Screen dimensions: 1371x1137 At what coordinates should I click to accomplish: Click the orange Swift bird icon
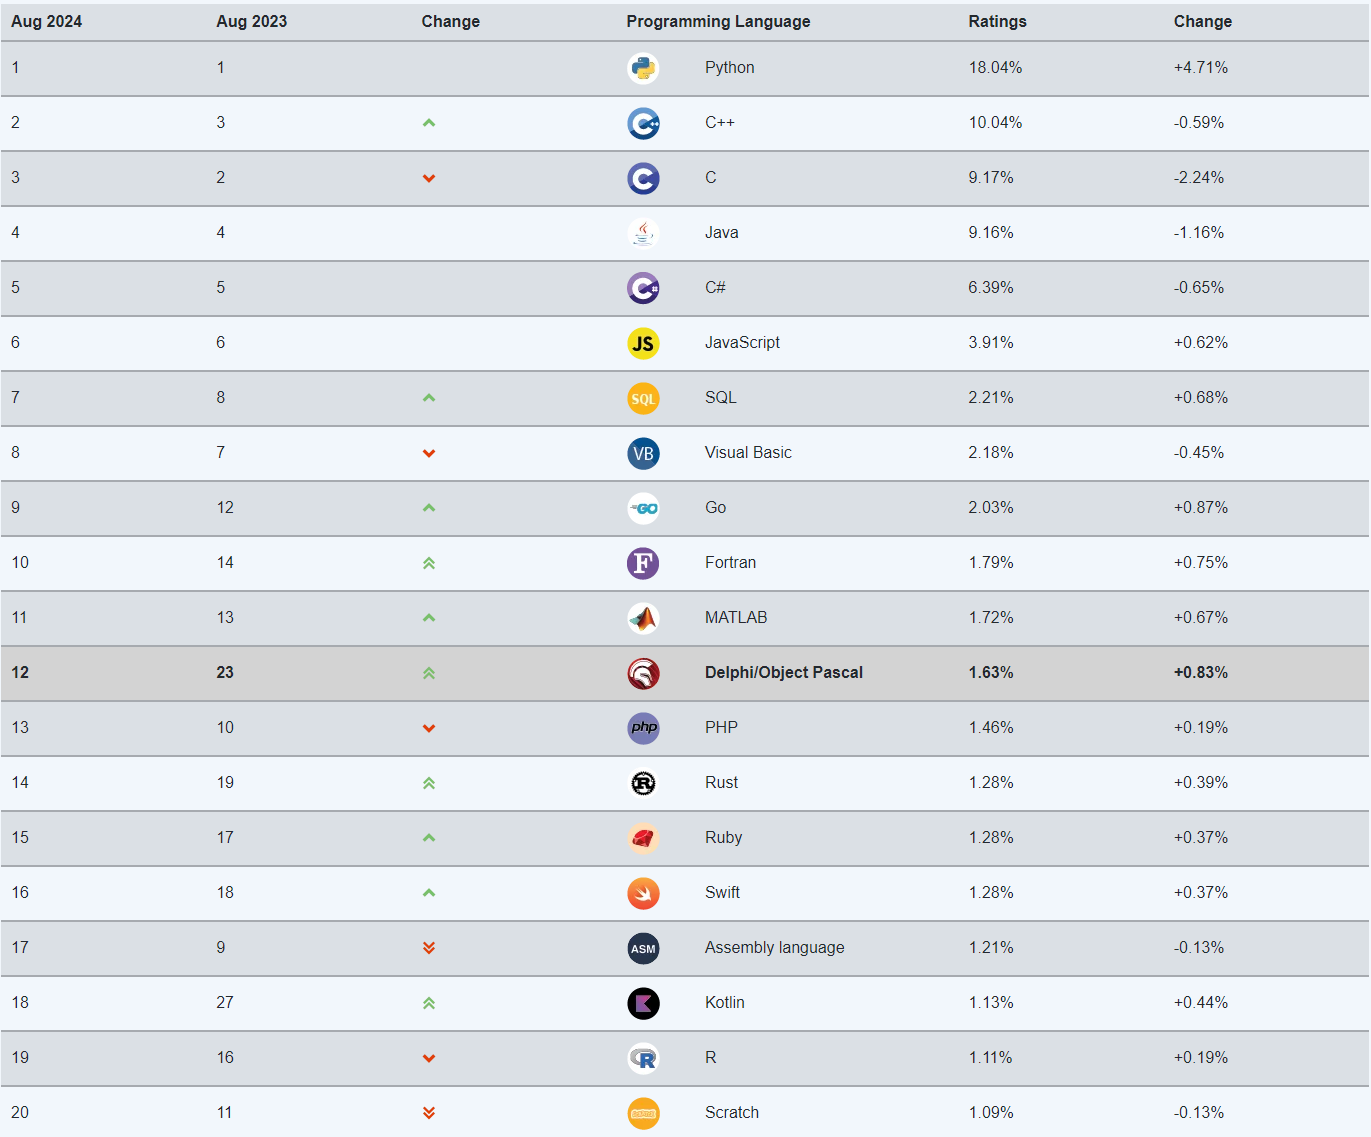[x=643, y=893]
